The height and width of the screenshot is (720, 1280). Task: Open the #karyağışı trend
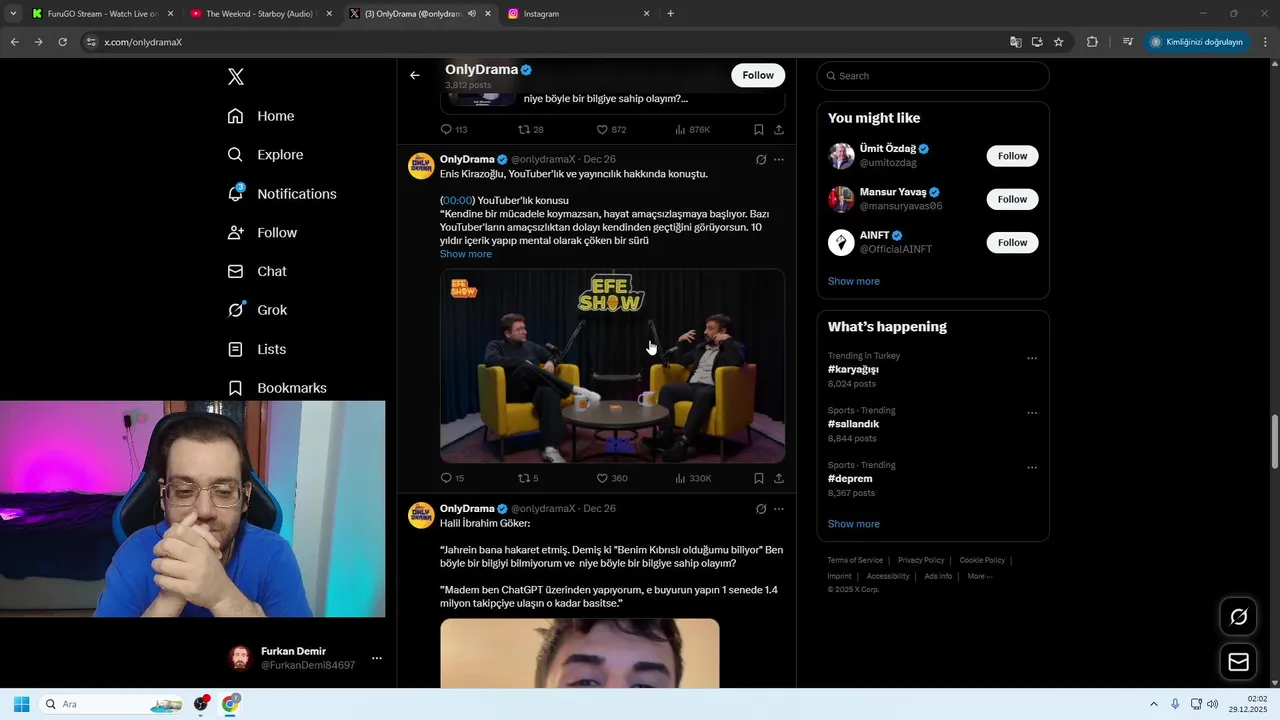click(x=853, y=369)
